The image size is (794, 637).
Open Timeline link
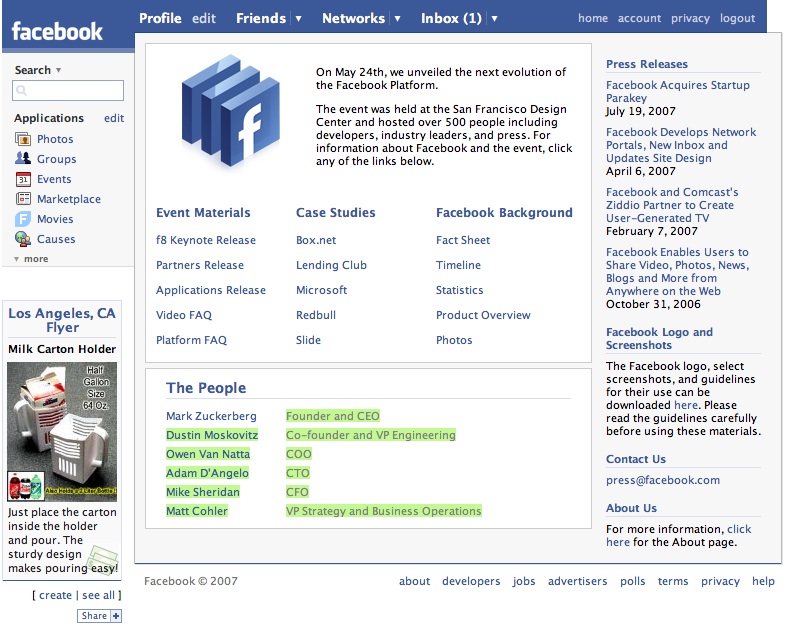pos(458,265)
